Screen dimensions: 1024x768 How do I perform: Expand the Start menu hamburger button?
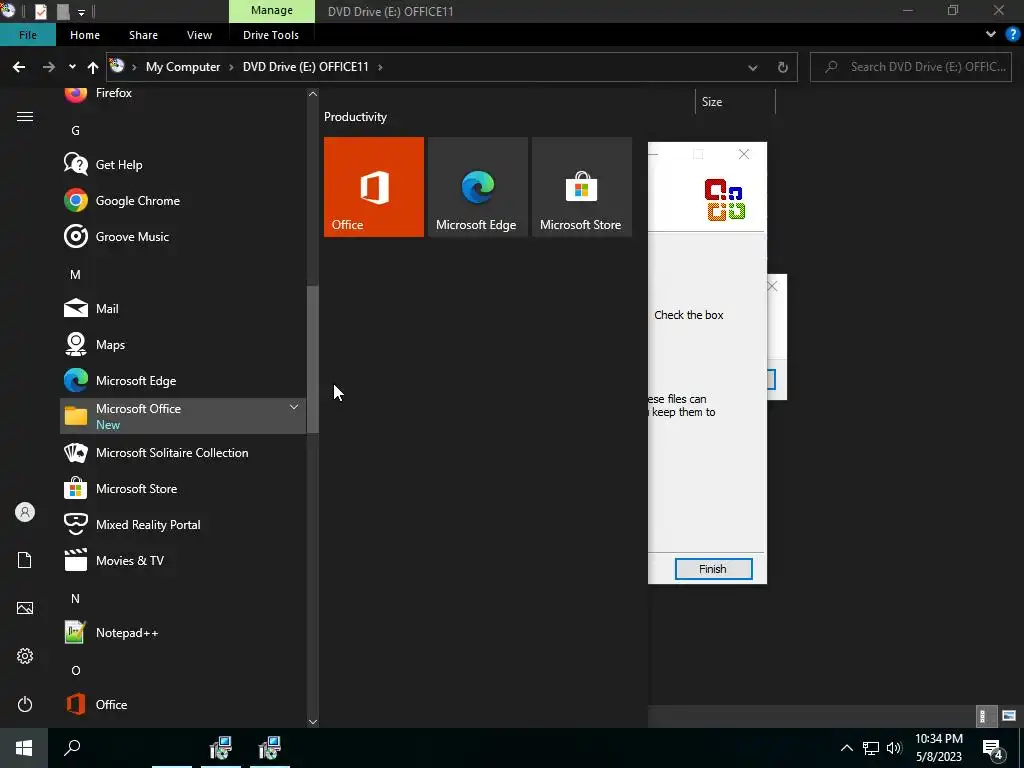pyautogui.click(x=25, y=117)
